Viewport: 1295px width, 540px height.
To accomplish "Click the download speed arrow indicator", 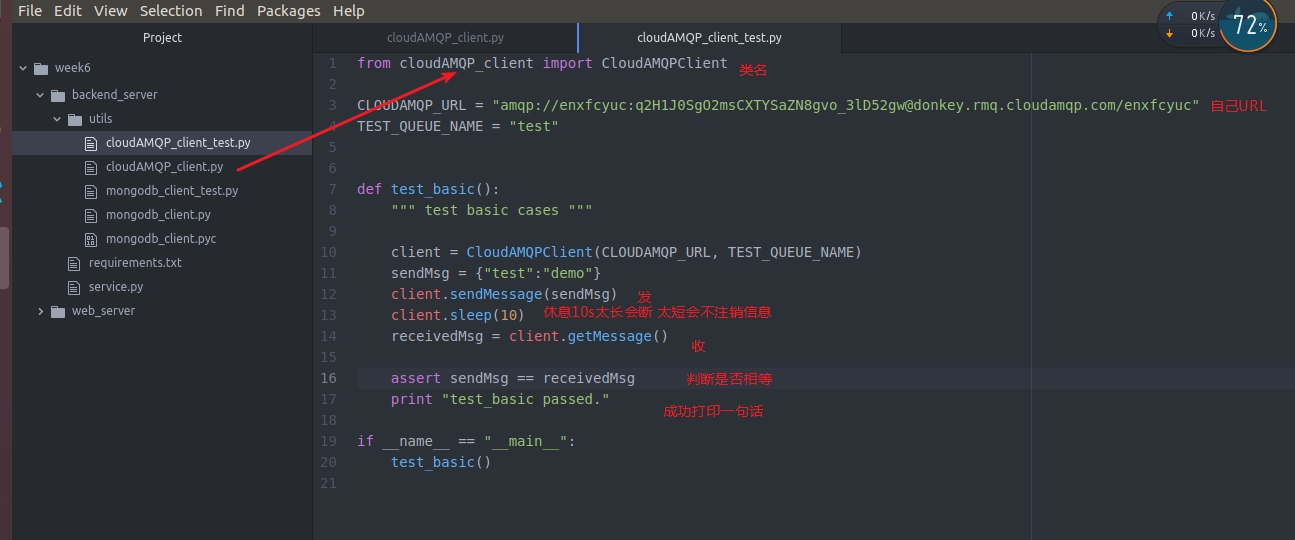I will pyautogui.click(x=1169, y=33).
